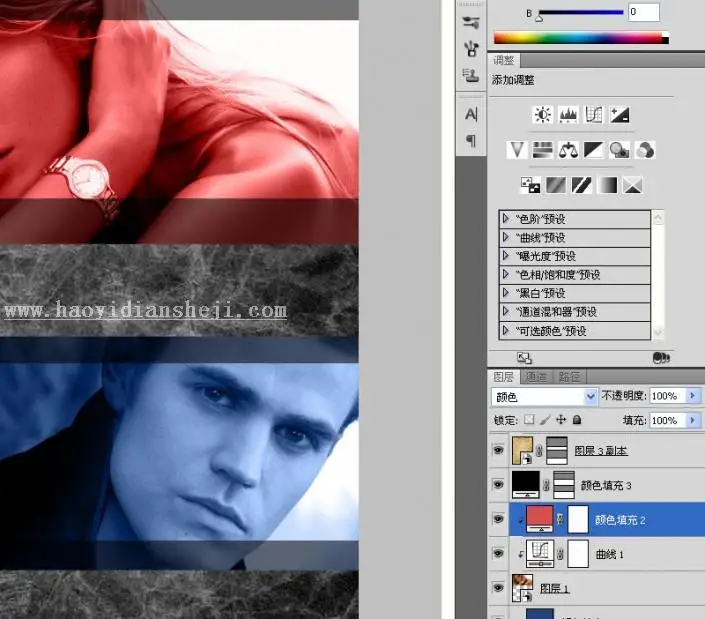Hide the 颜色填充 3 layer

(x=498, y=485)
